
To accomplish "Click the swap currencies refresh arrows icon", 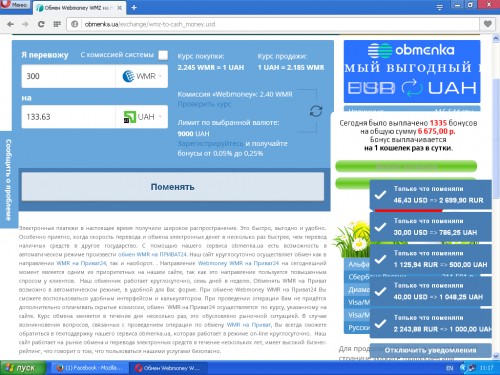I will 316,111.
